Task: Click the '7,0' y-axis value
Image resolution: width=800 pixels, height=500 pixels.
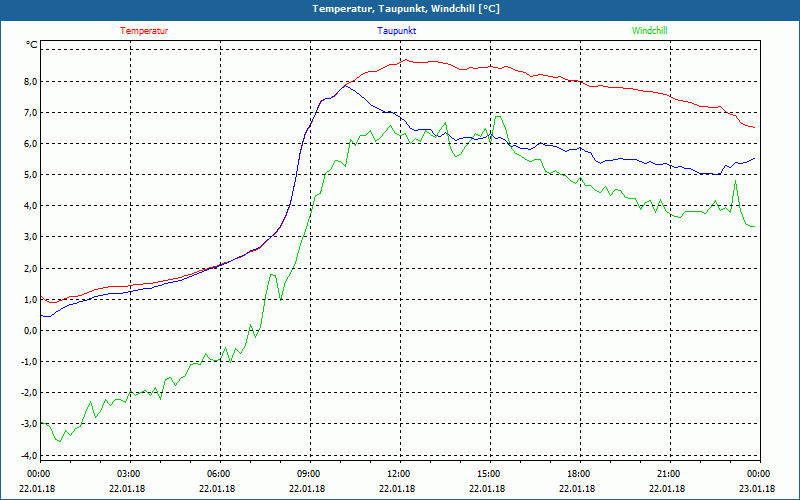Action: [x=31, y=113]
